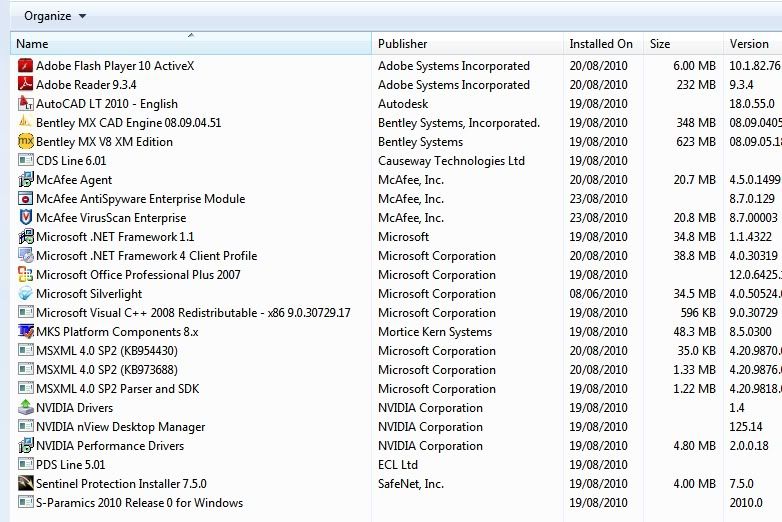This screenshot has width=782, height=522.
Task: Select 'Microsoft Silverlight' program name
Action: 89,294
